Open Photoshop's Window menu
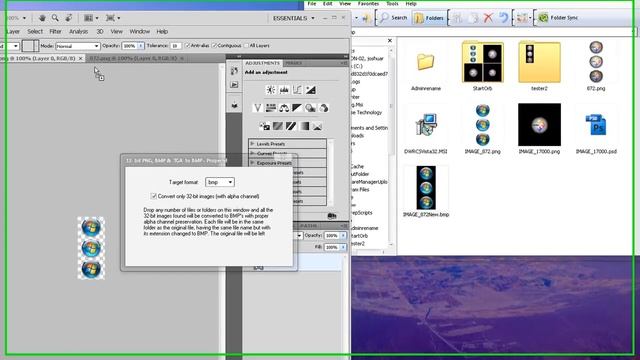 [x=140, y=31]
